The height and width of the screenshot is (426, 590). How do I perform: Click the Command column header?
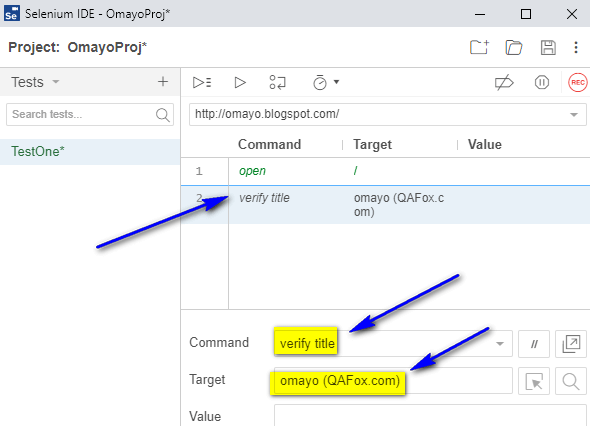[x=269, y=145]
